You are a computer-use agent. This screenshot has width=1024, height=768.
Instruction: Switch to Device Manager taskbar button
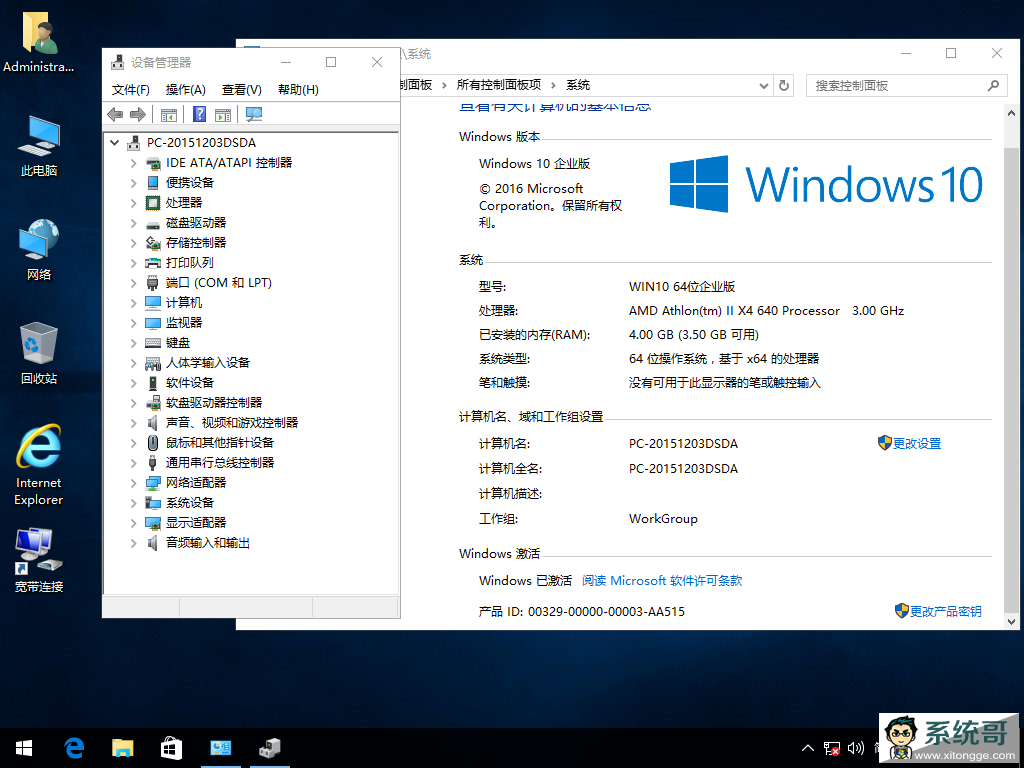point(270,748)
